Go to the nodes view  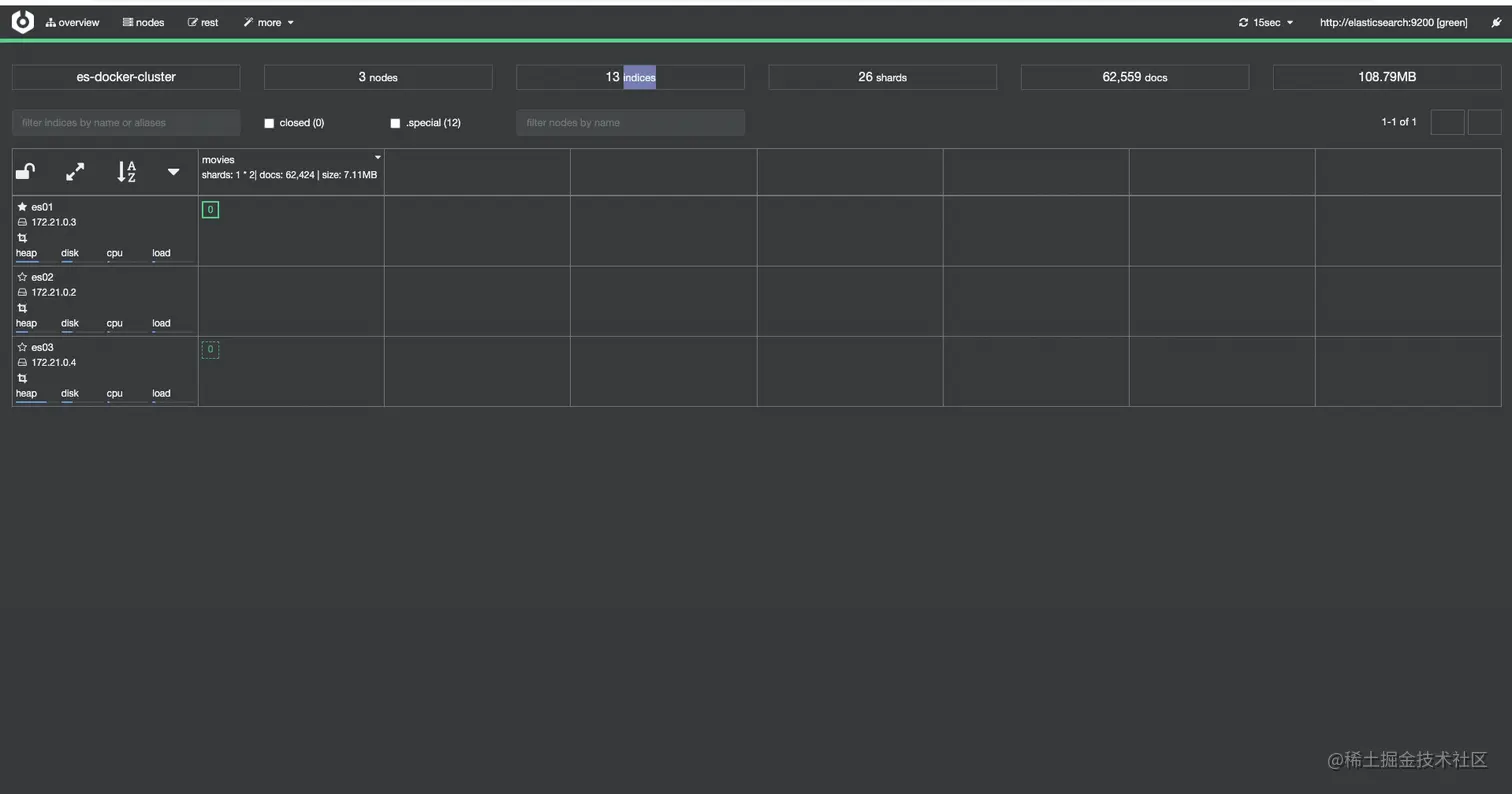(x=143, y=22)
